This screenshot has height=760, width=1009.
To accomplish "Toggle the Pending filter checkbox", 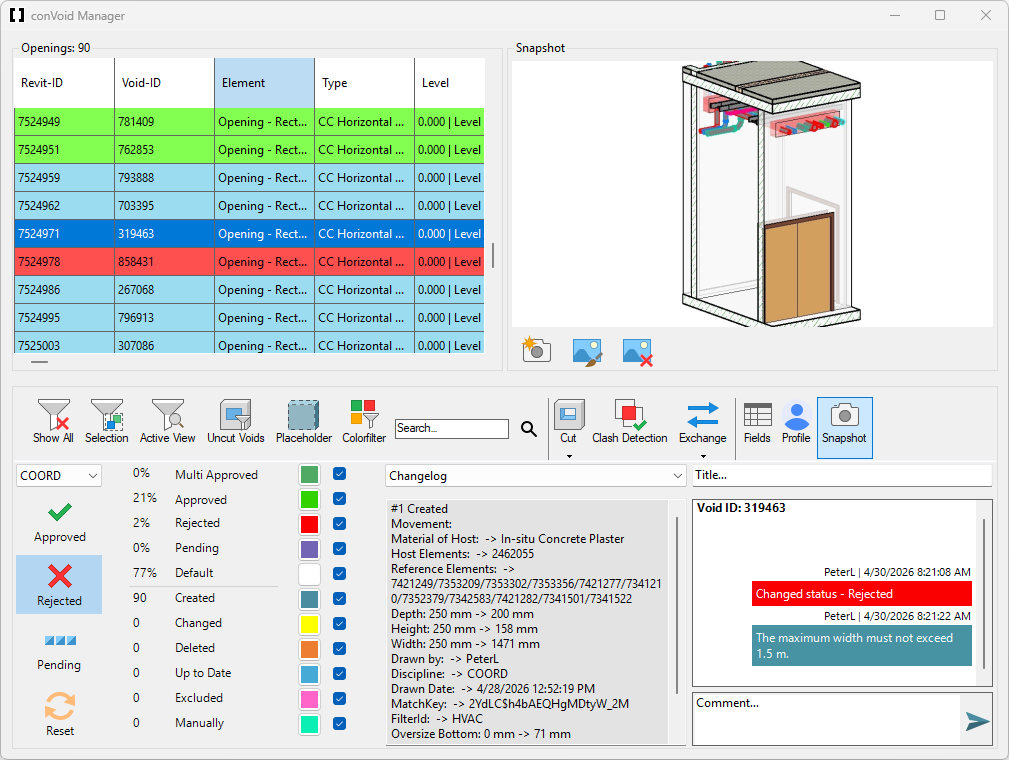I will tap(340, 548).
